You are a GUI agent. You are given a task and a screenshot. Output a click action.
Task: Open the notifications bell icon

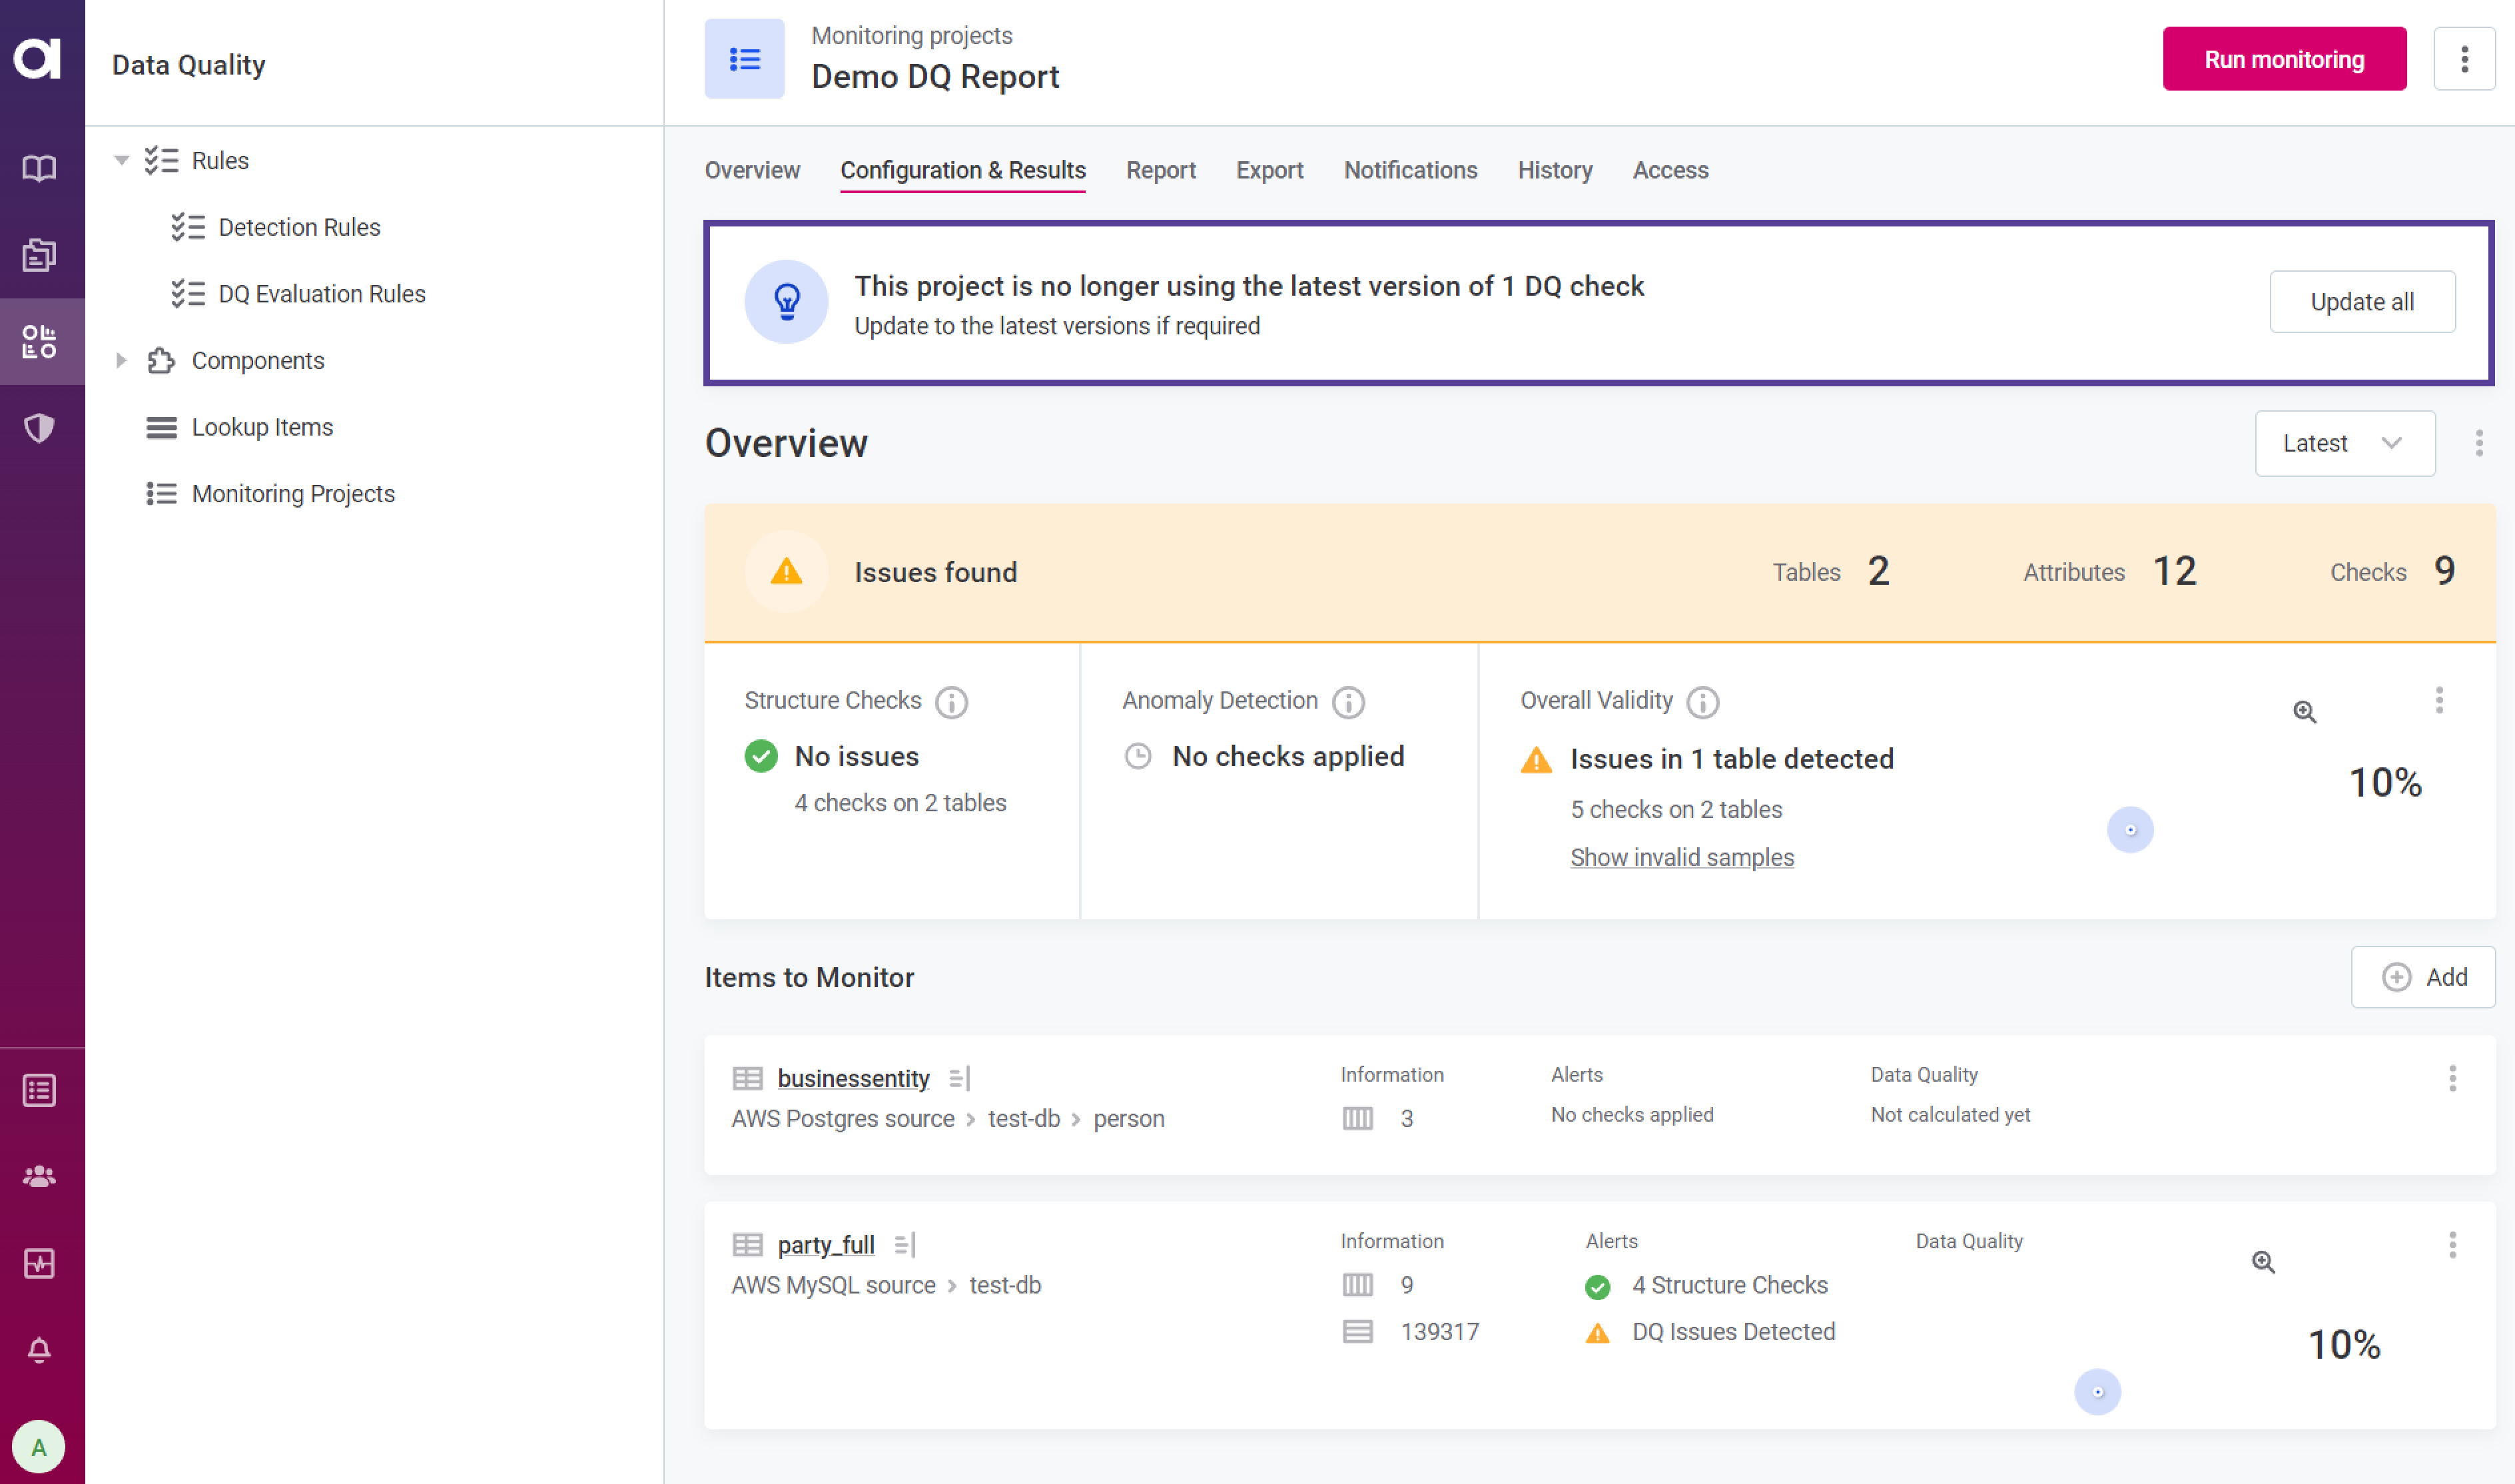(x=39, y=1350)
